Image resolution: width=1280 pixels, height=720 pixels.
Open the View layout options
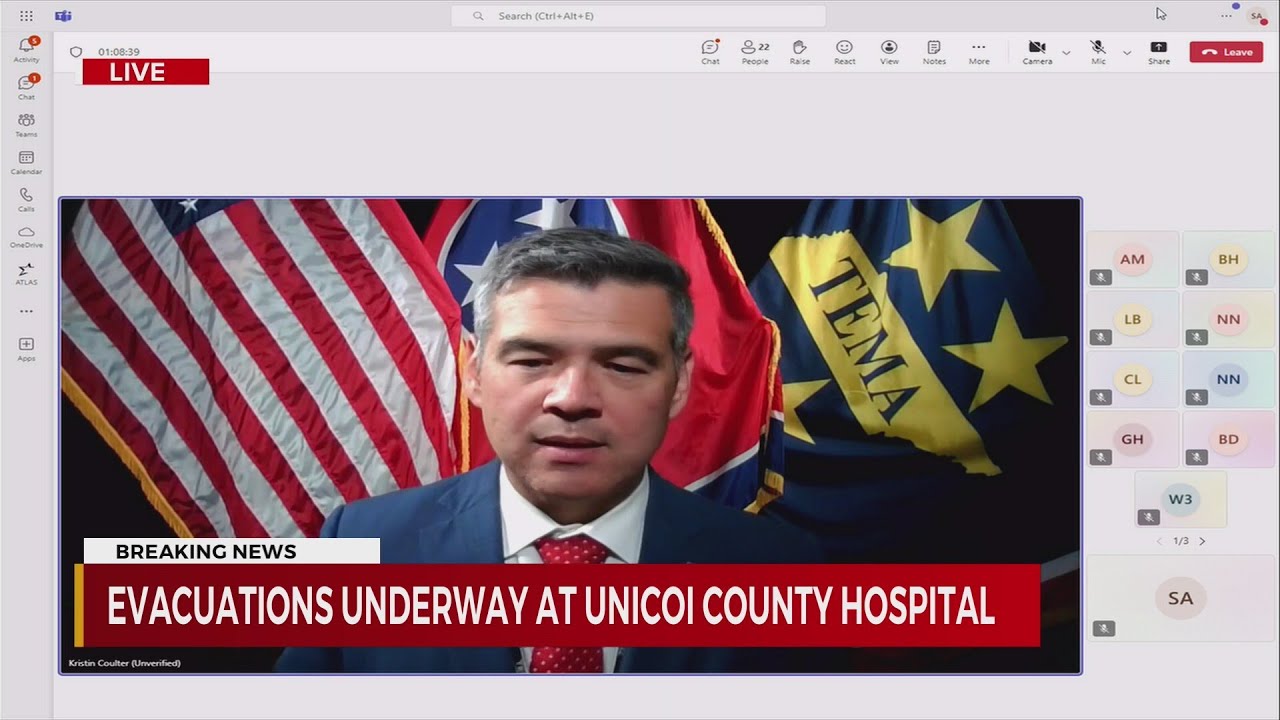(x=889, y=52)
